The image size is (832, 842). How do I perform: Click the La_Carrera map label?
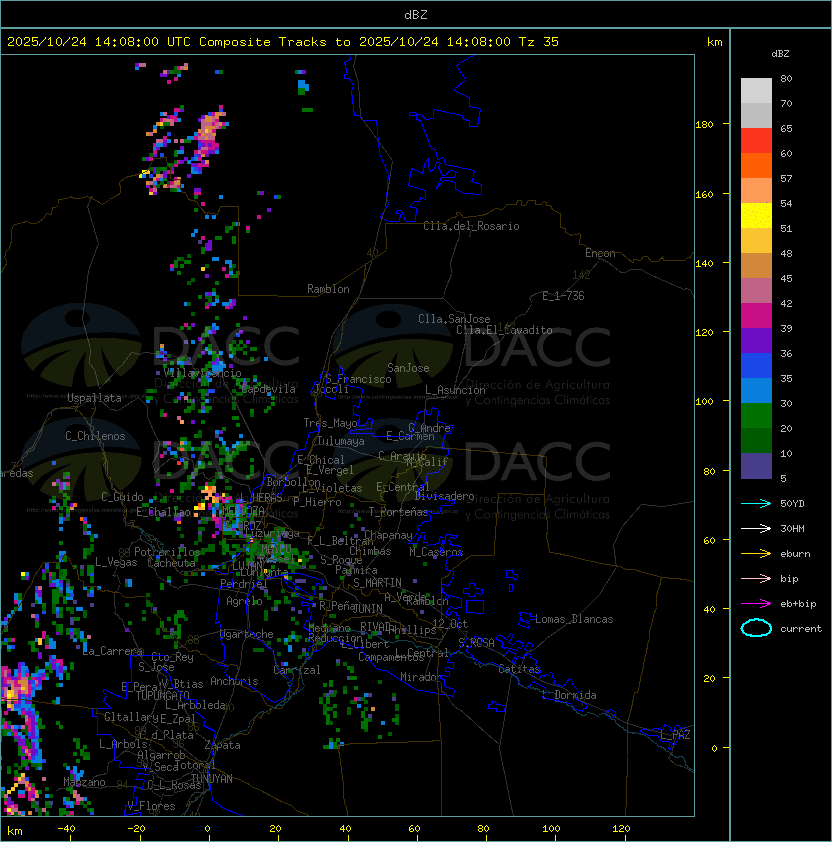click(113, 651)
